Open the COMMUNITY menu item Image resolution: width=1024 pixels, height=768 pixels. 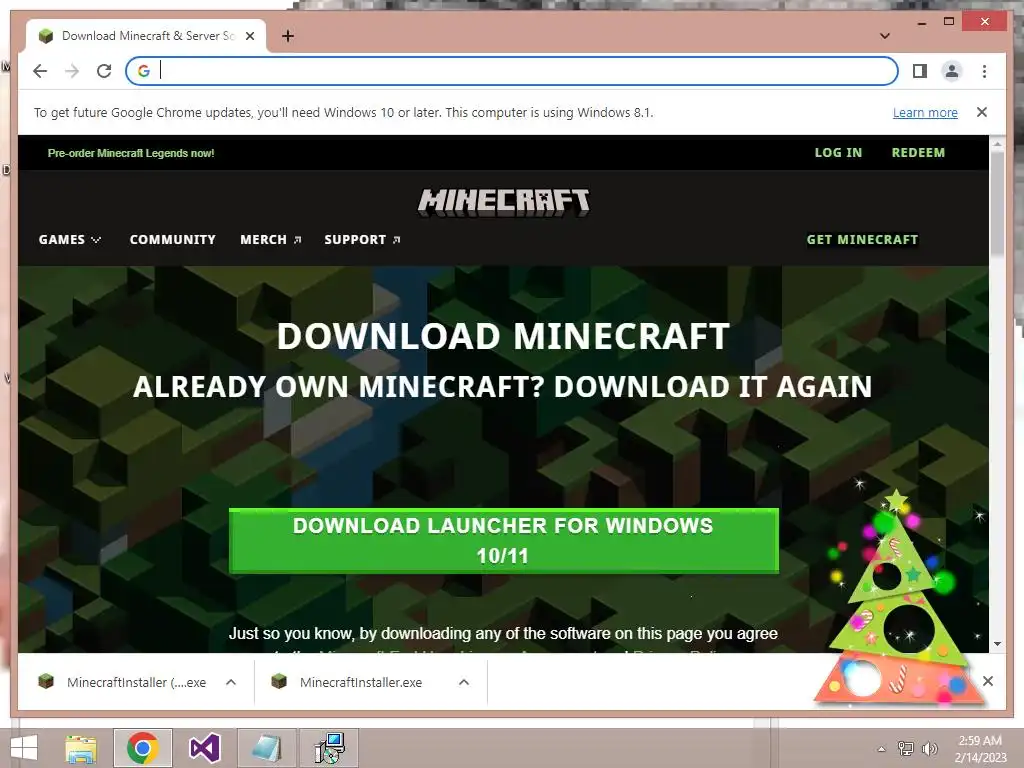[x=172, y=240]
